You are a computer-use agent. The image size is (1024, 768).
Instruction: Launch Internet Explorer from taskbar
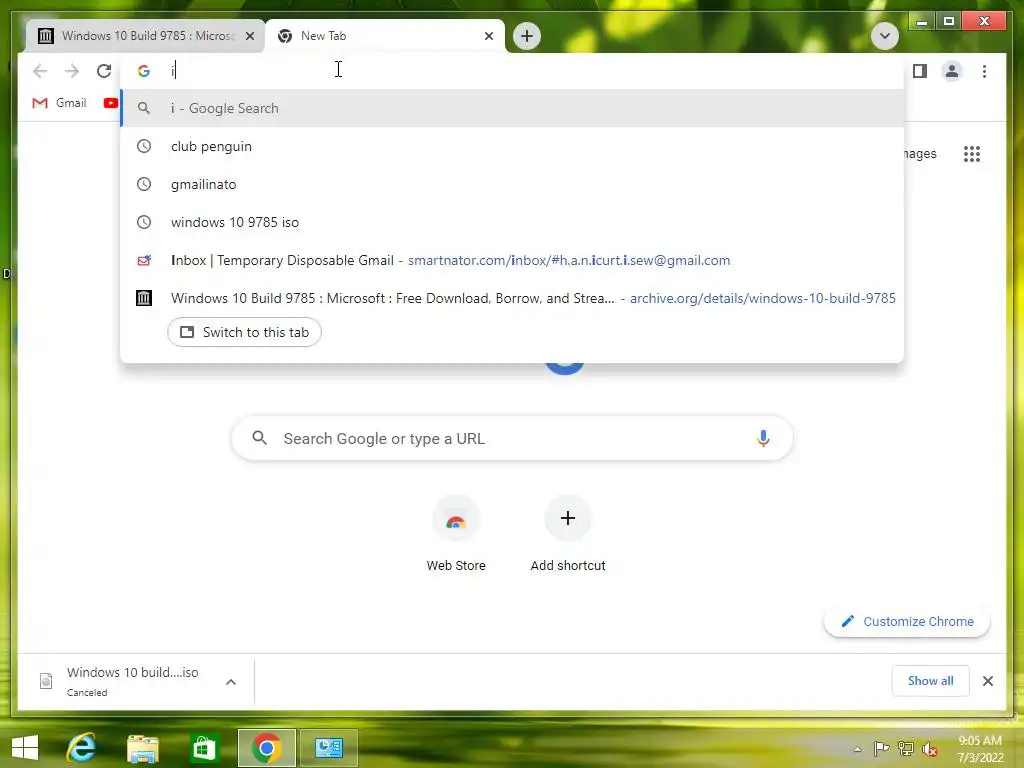pyautogui.click(x=82, y=748)
